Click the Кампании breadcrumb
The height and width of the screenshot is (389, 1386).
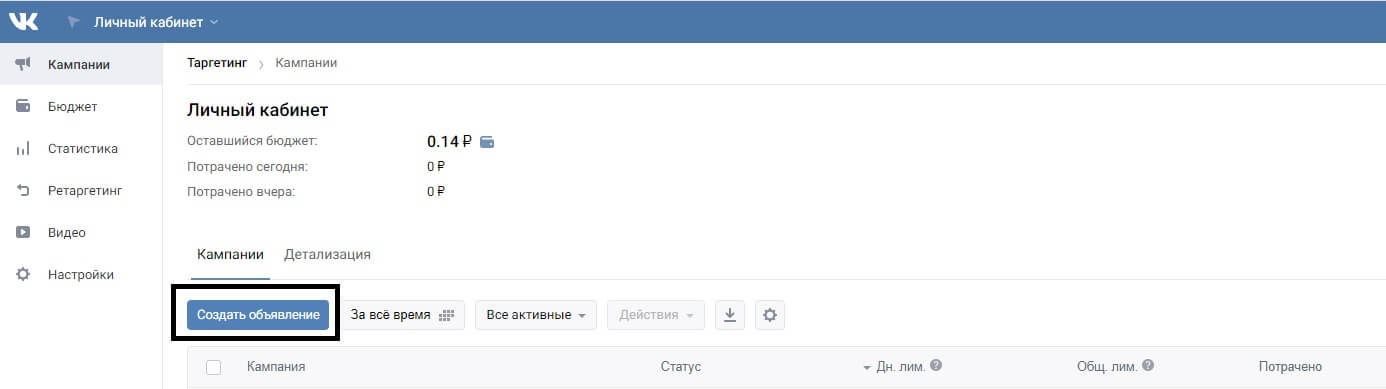[306, 63]
